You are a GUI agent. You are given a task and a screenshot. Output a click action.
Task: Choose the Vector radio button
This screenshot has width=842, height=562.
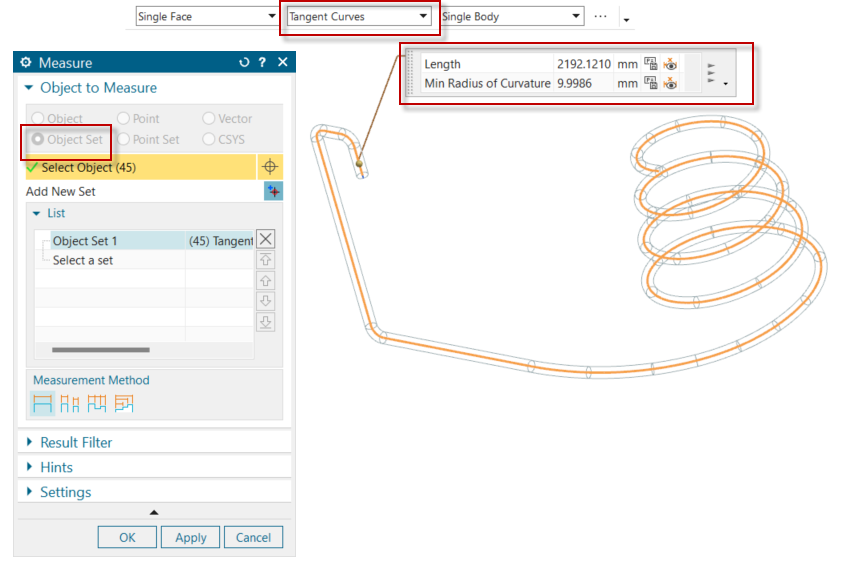[209, 119]
